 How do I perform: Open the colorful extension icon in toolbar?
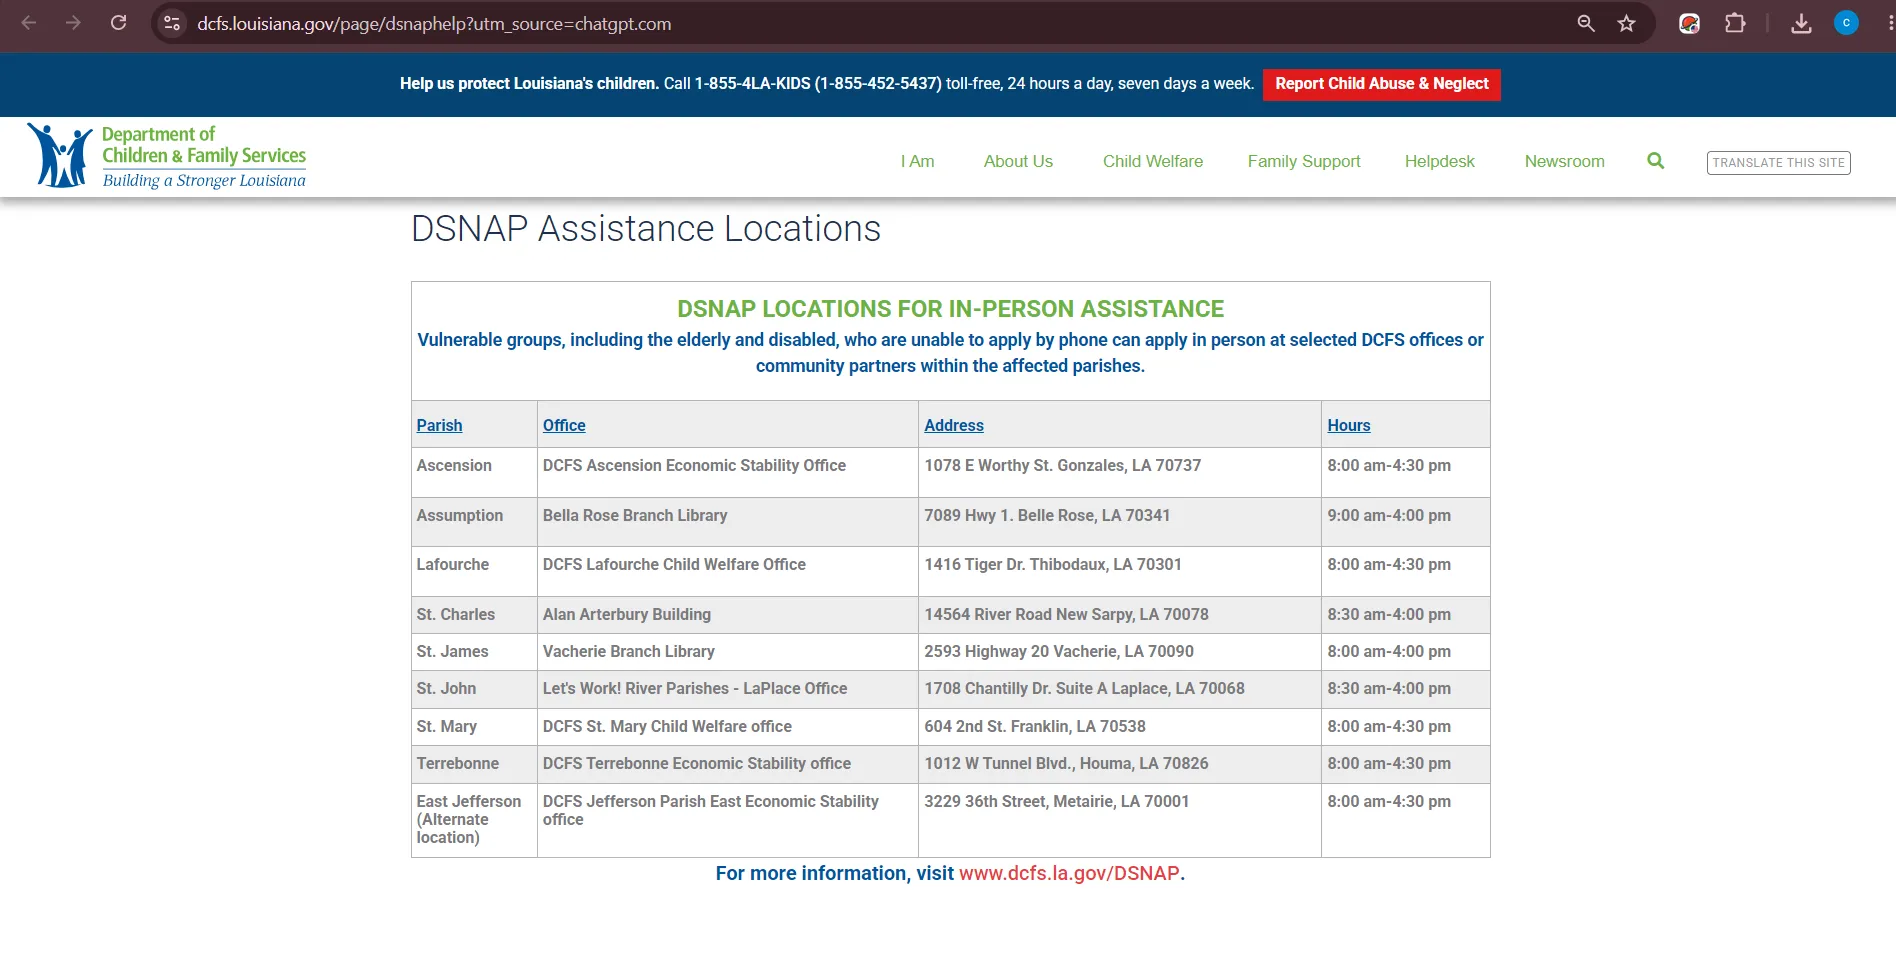(x=1689, y=23)
